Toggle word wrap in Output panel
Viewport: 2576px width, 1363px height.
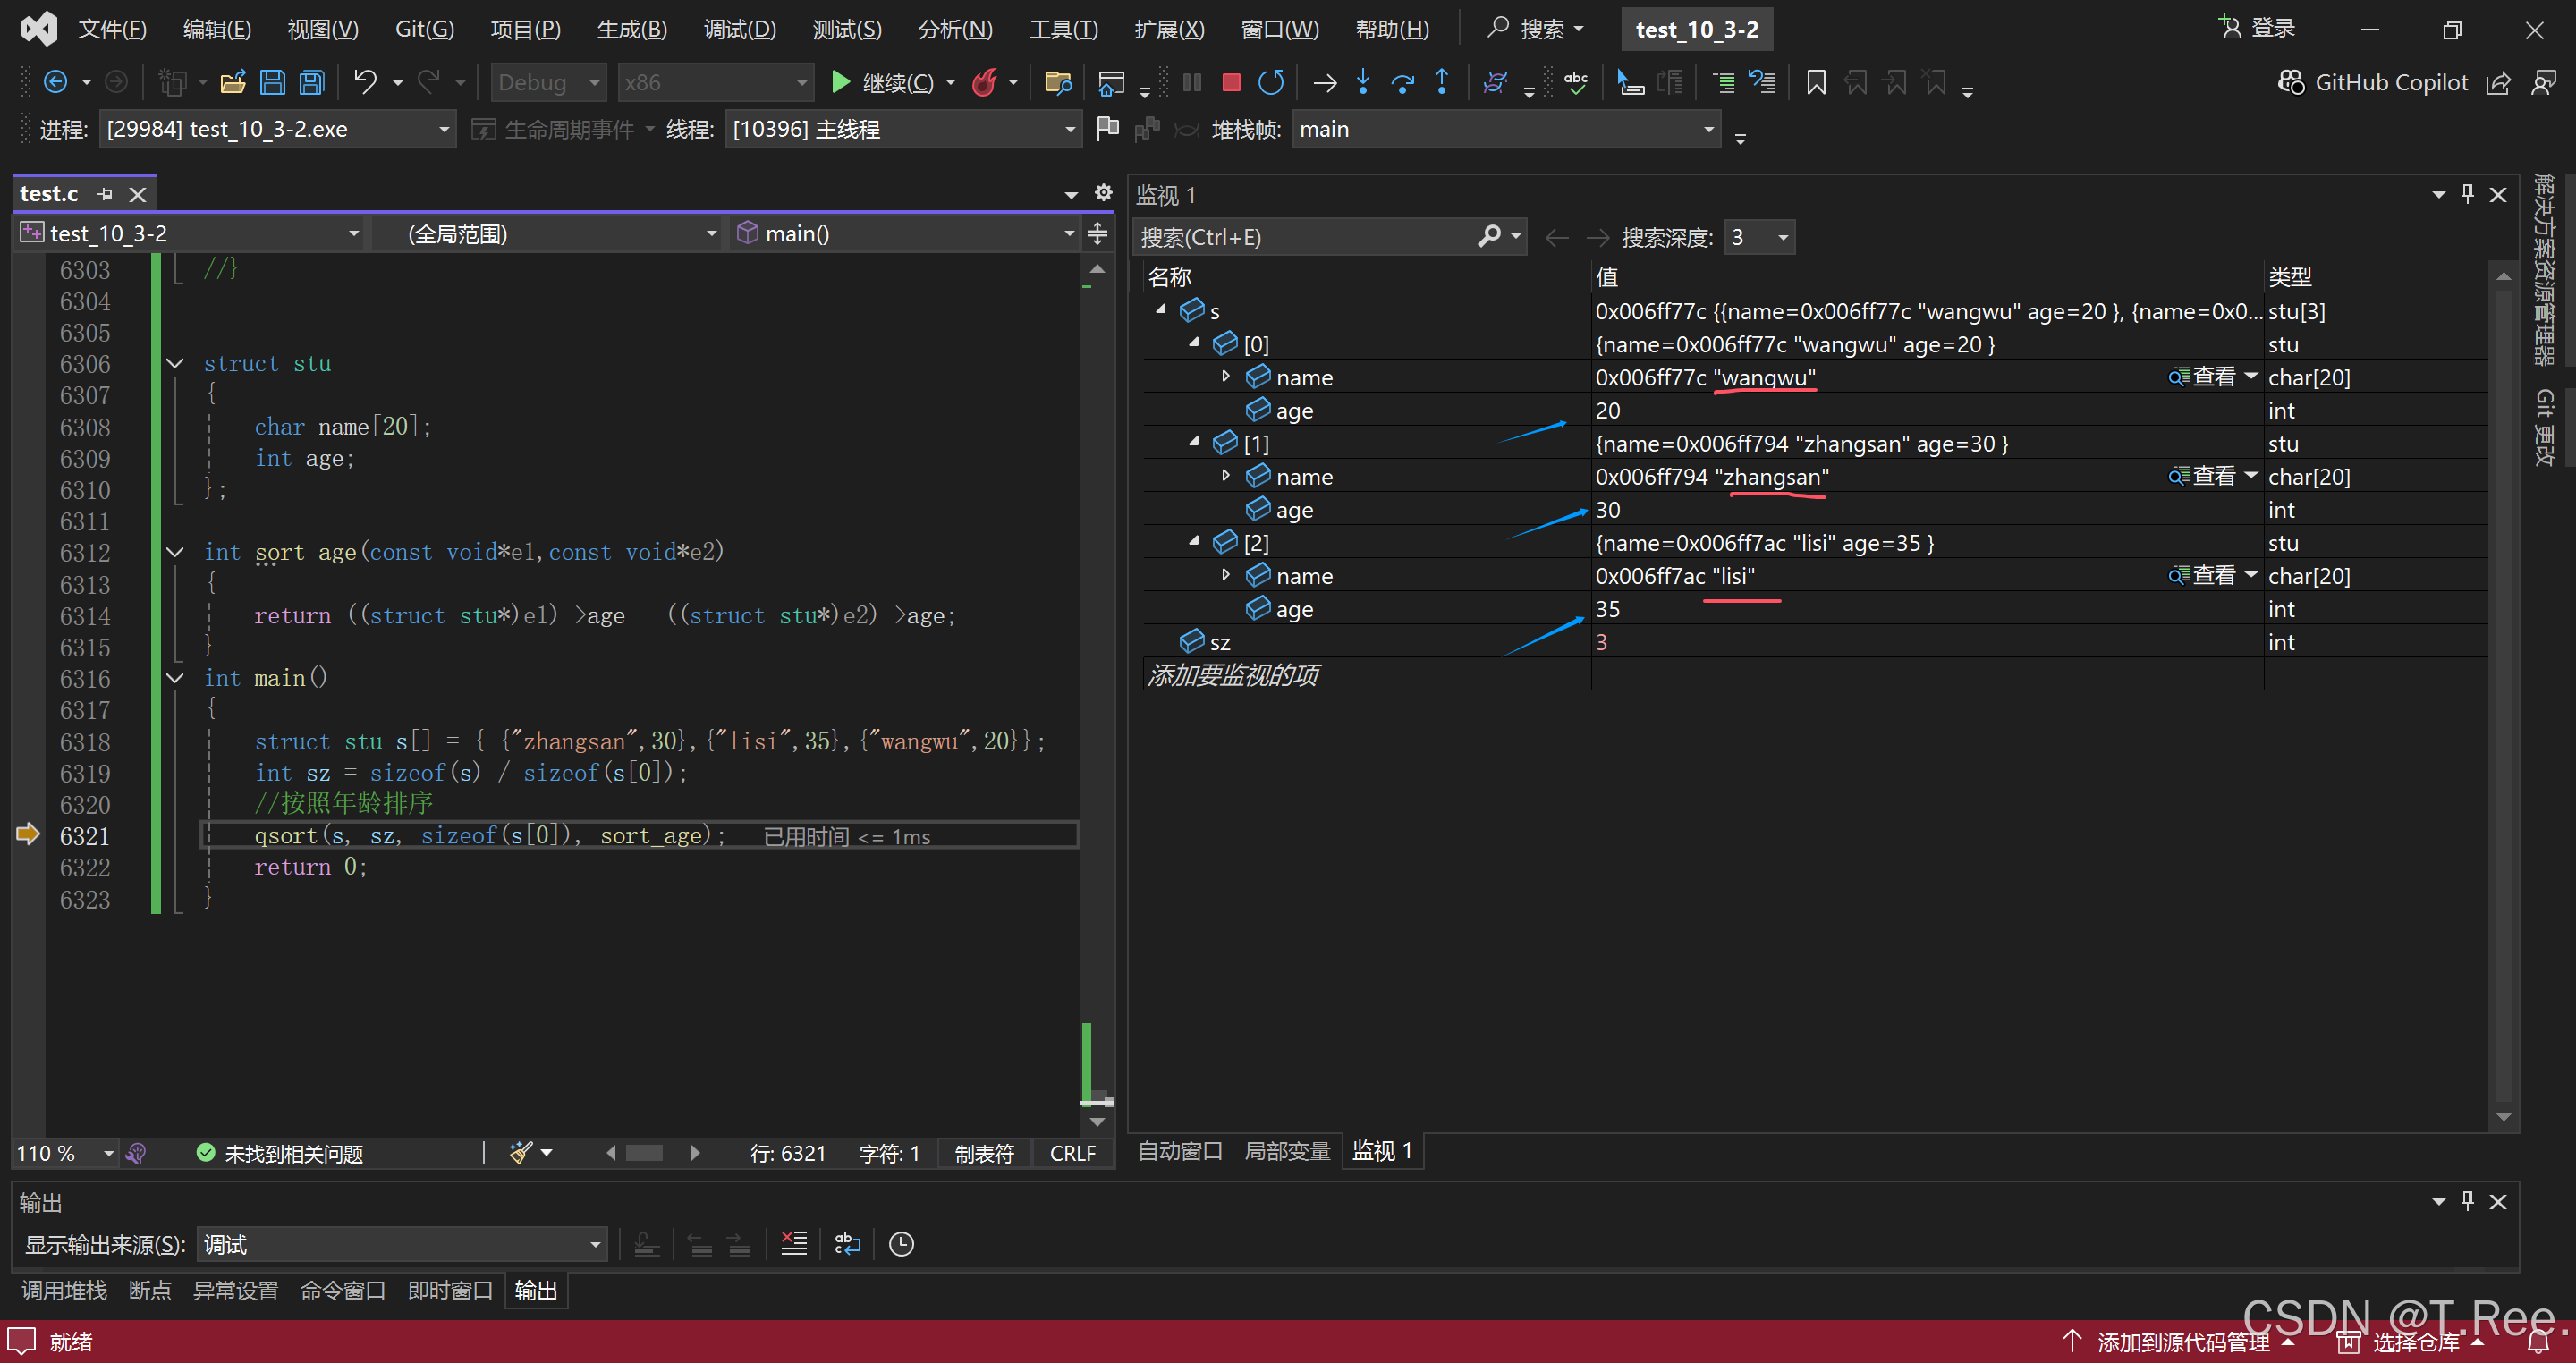coord(847,1243)
